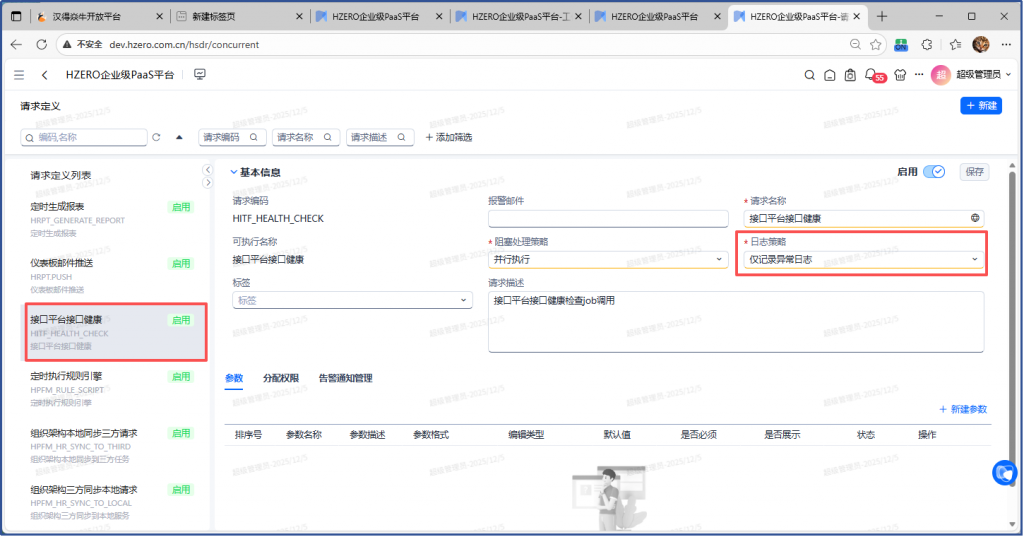The height and width of the screenshot is (537, 1024).
Task: Open the 日志策略 dropdown
Action: pyautogui.click(x=864, y=260)
